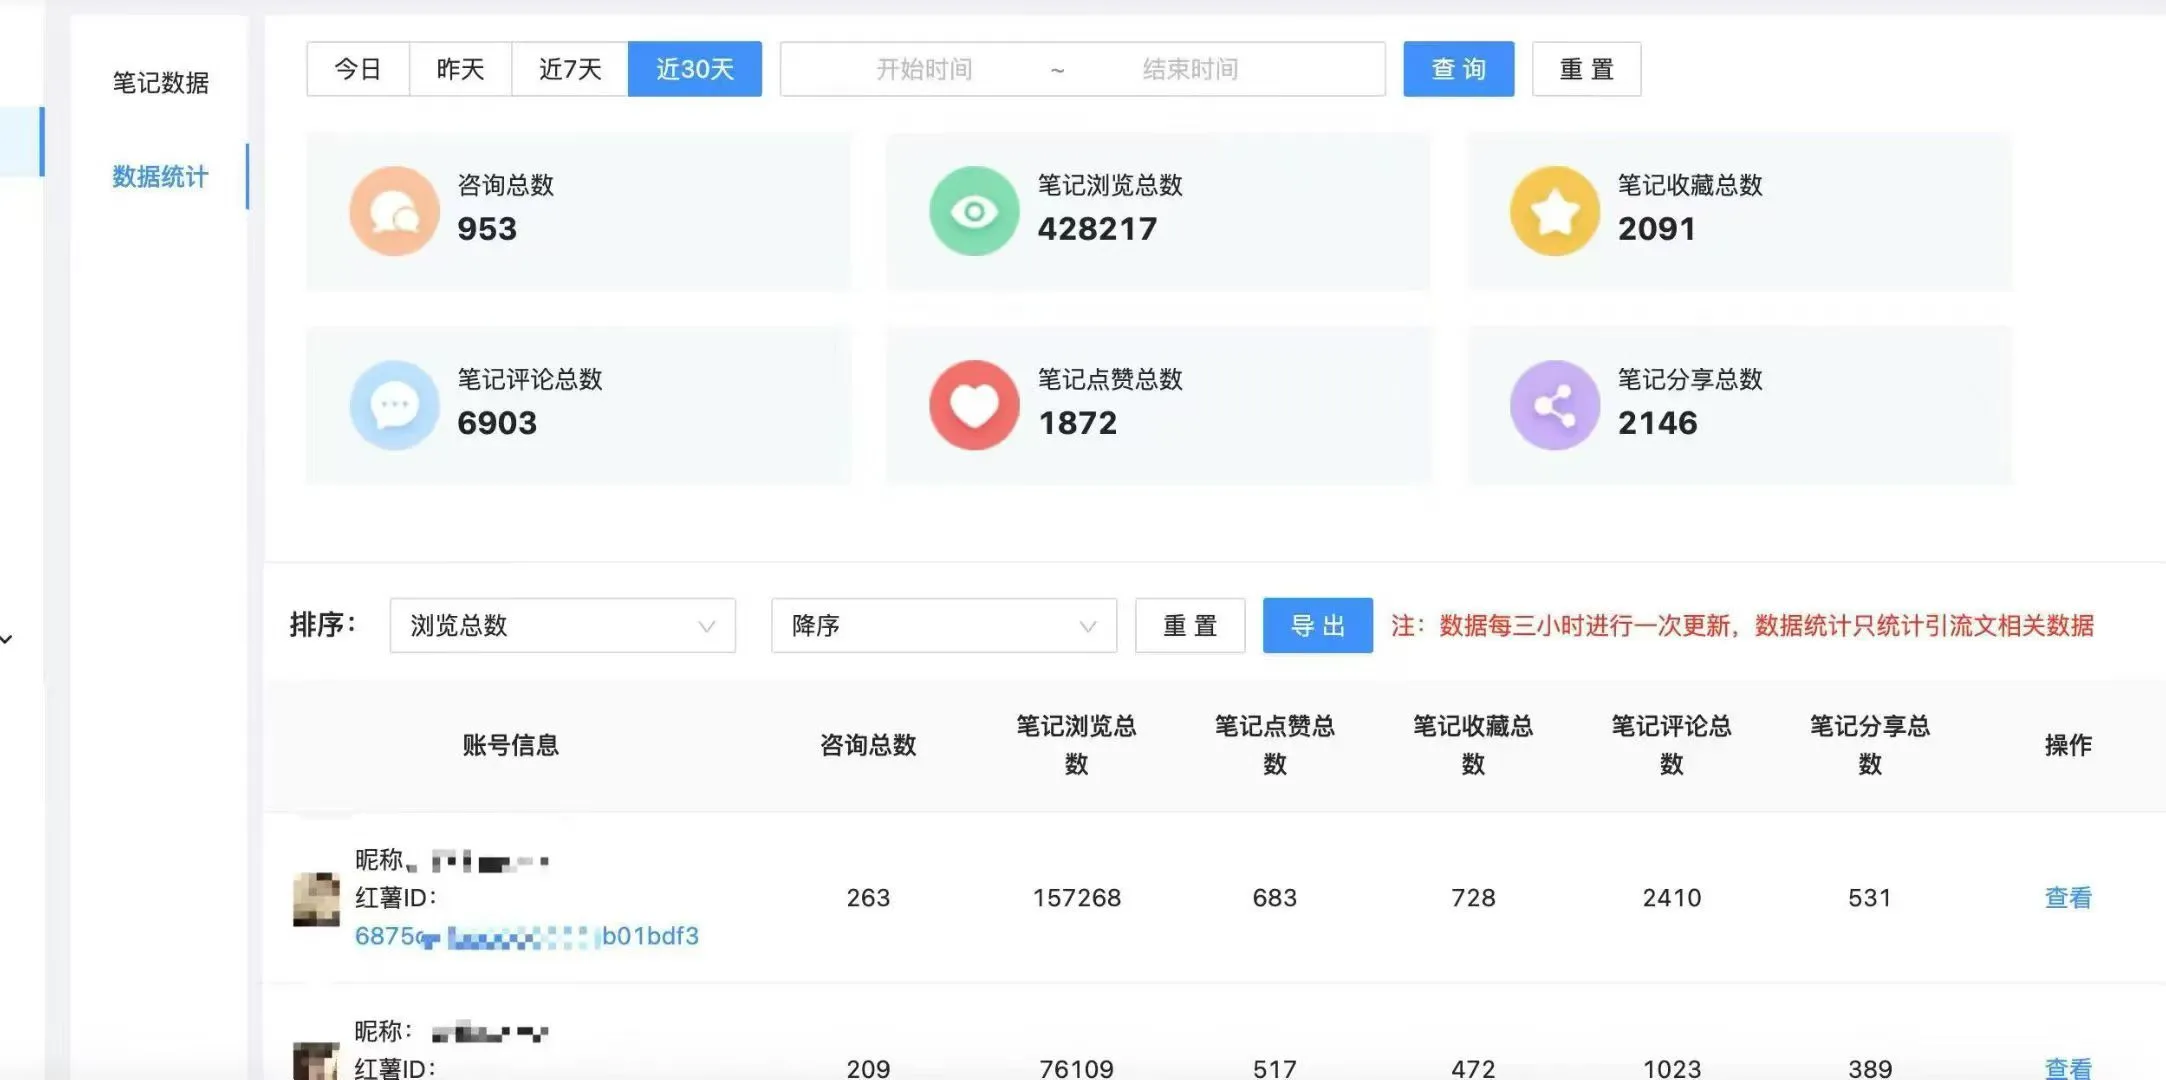Image resolution: width=2166 pixels, height=1080 pixels.
Task: Click the green eye note-views icon
Action: point(973,210)
